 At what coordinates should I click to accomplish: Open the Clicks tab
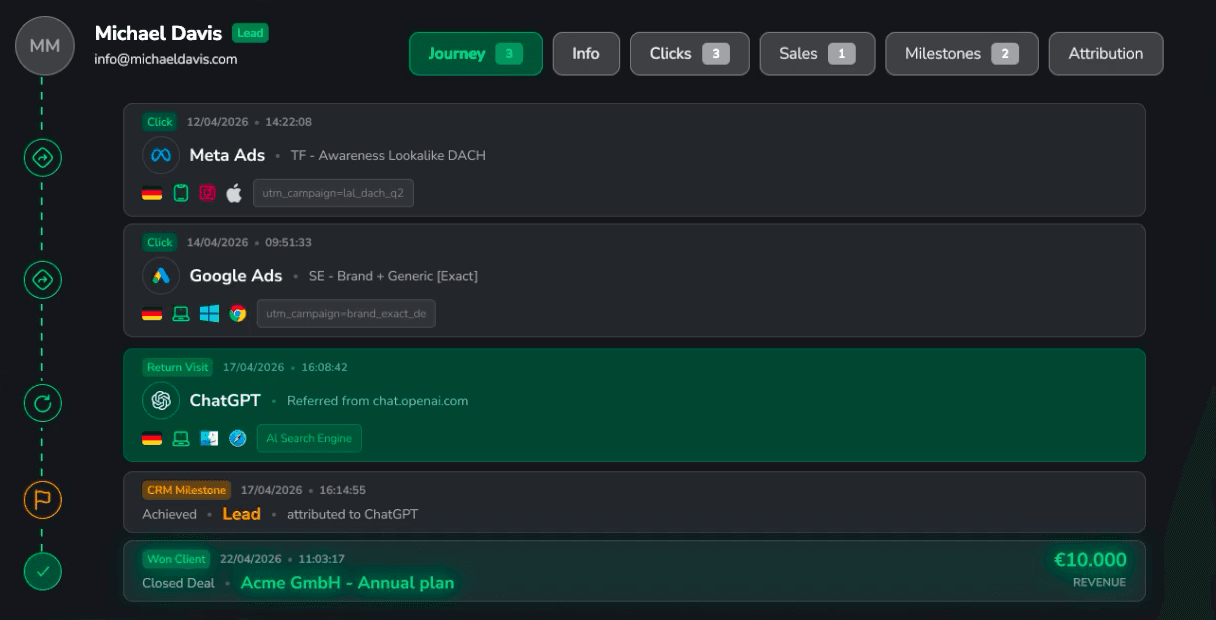point(690,54)
